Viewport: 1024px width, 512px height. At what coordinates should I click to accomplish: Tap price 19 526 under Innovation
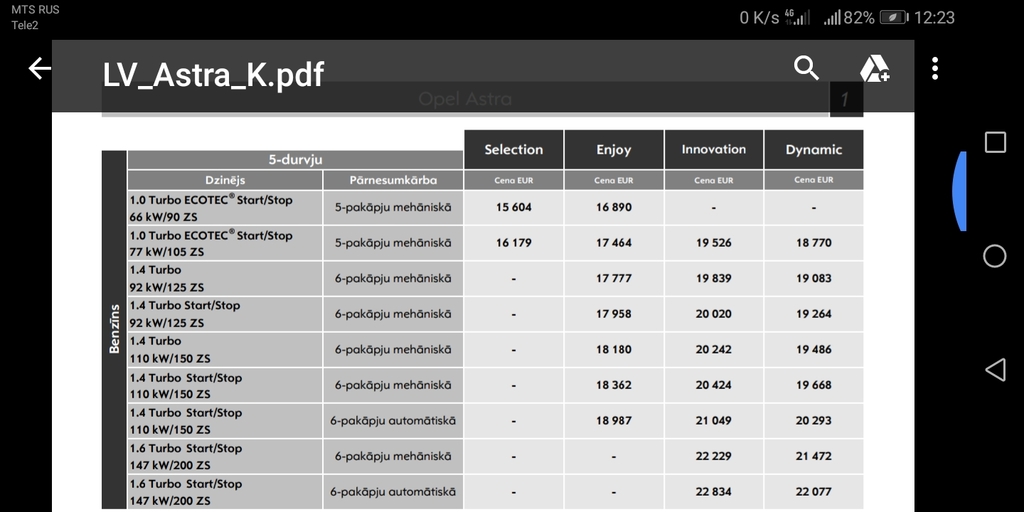pyautogui.click(x=714, y=243)
